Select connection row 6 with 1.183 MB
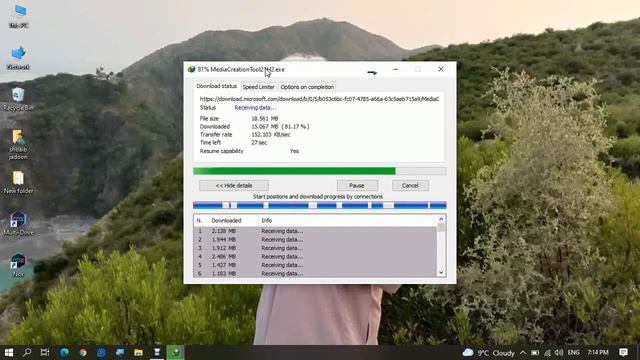The width and height of the screenshot is (640, 360). pos(315,273)
